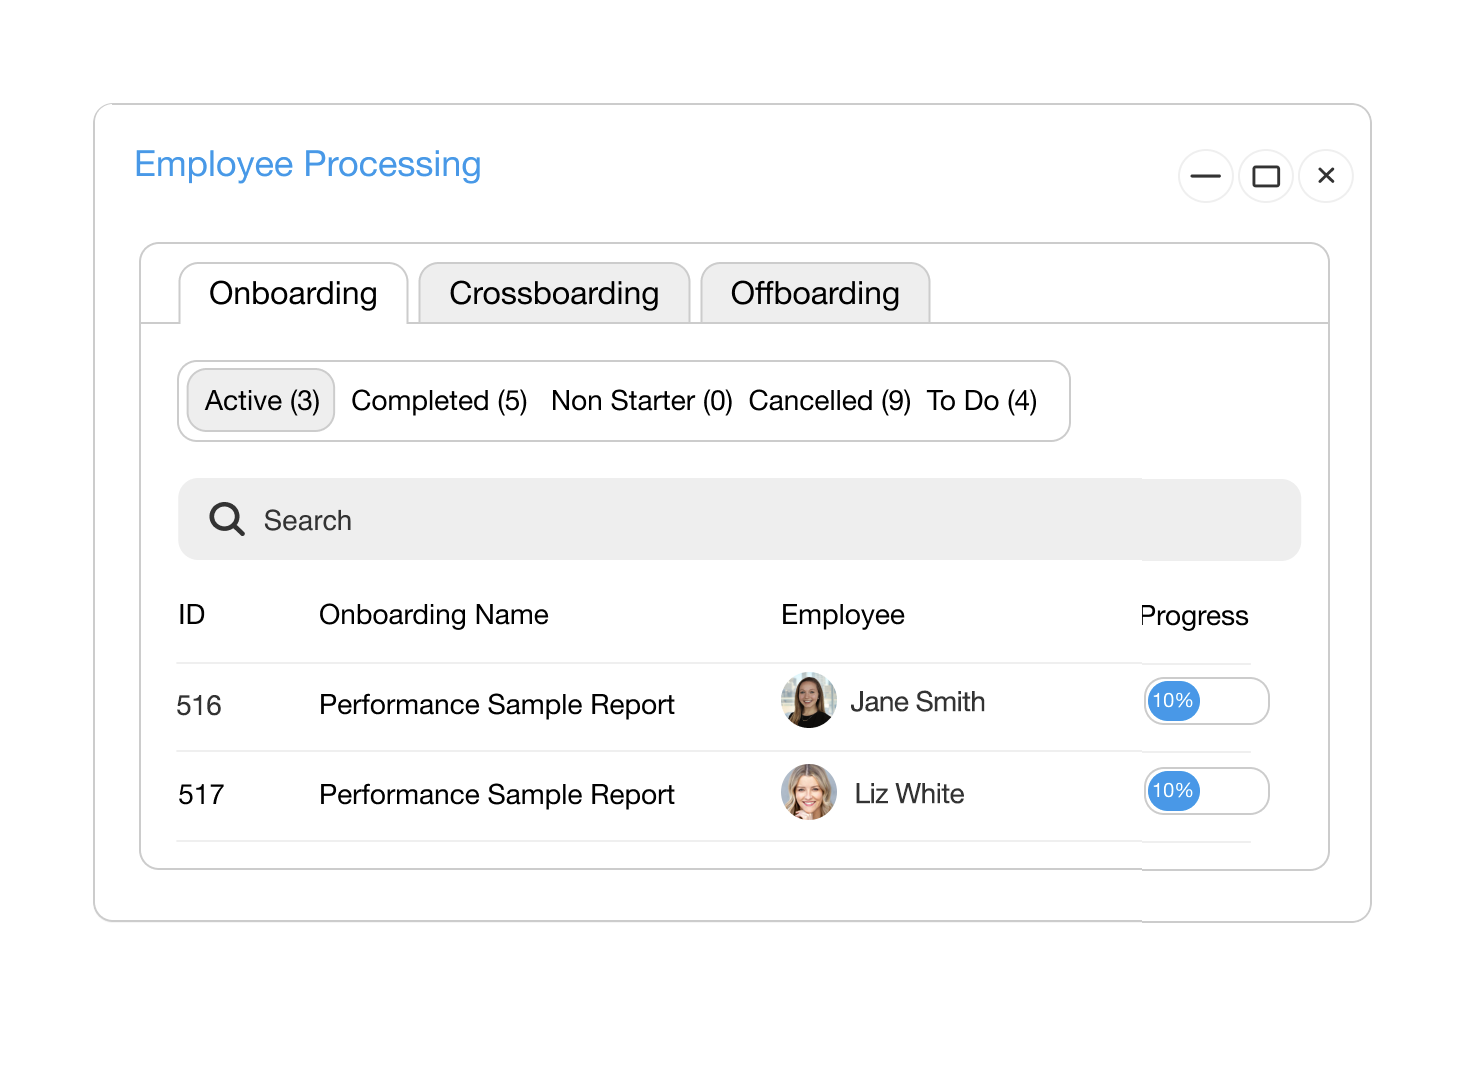Select the Active (3) filter
1480x1081 pixels.
[261, 400]
